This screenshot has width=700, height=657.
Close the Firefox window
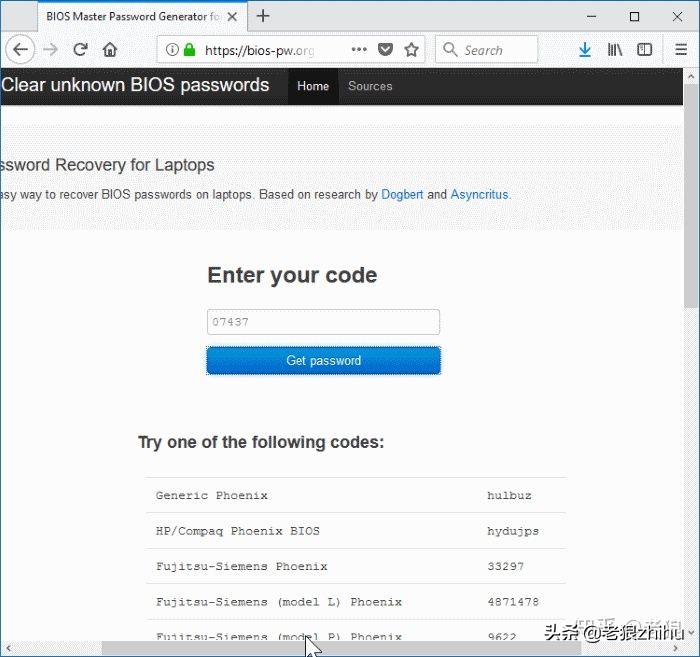coord(677,17)
